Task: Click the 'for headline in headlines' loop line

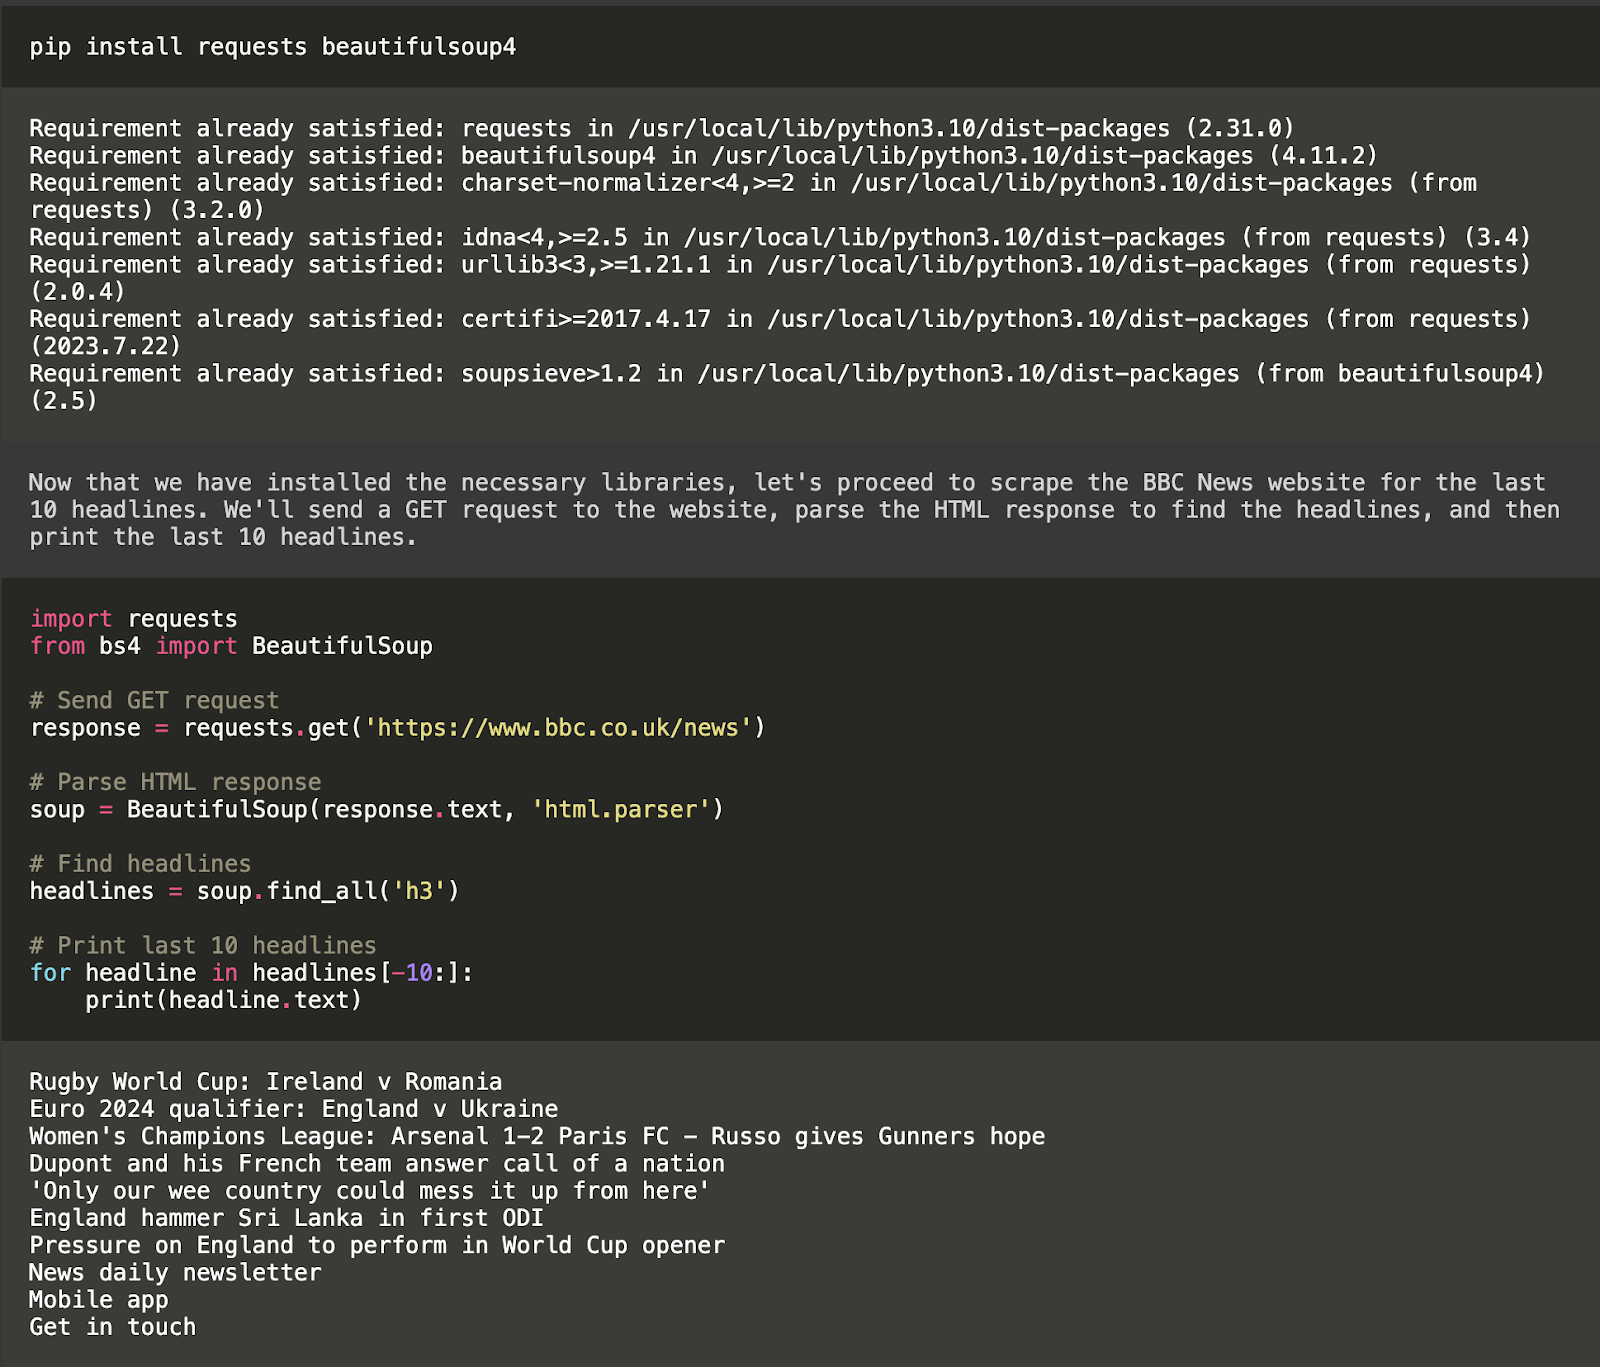Action: point(252,973)
